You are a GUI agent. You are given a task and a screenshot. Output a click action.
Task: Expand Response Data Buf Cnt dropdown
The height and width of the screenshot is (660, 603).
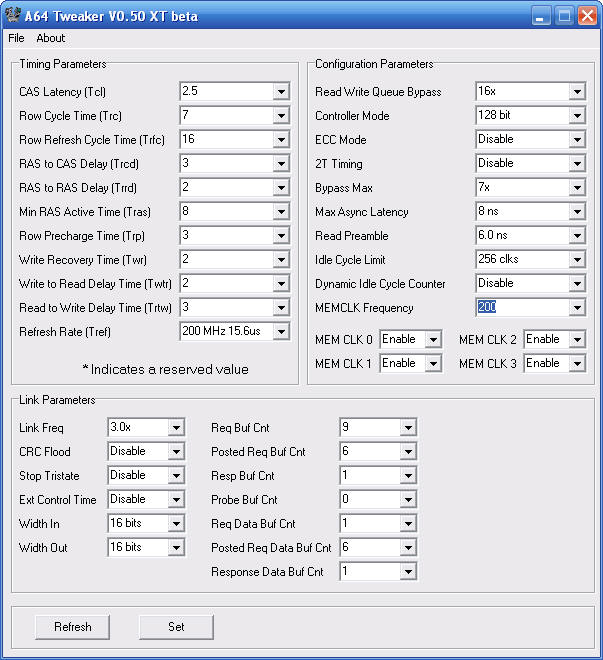click(x=408, y=572)
